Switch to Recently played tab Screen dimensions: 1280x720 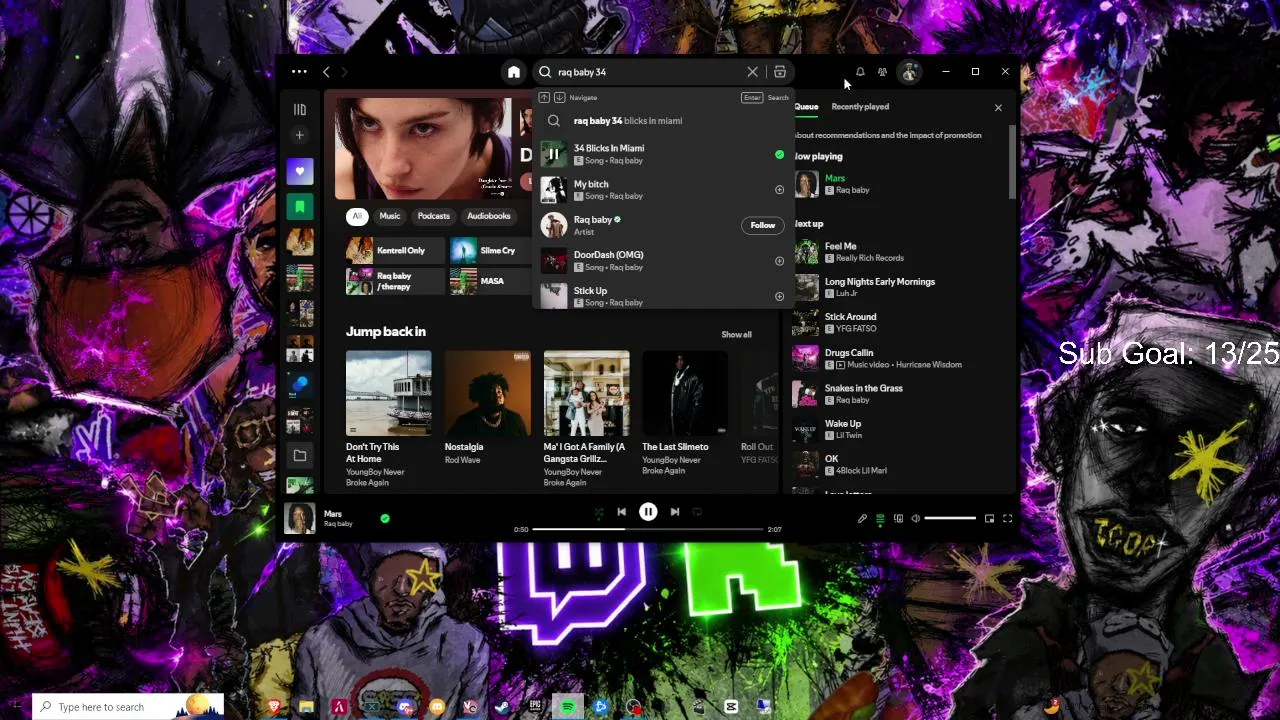860,107
